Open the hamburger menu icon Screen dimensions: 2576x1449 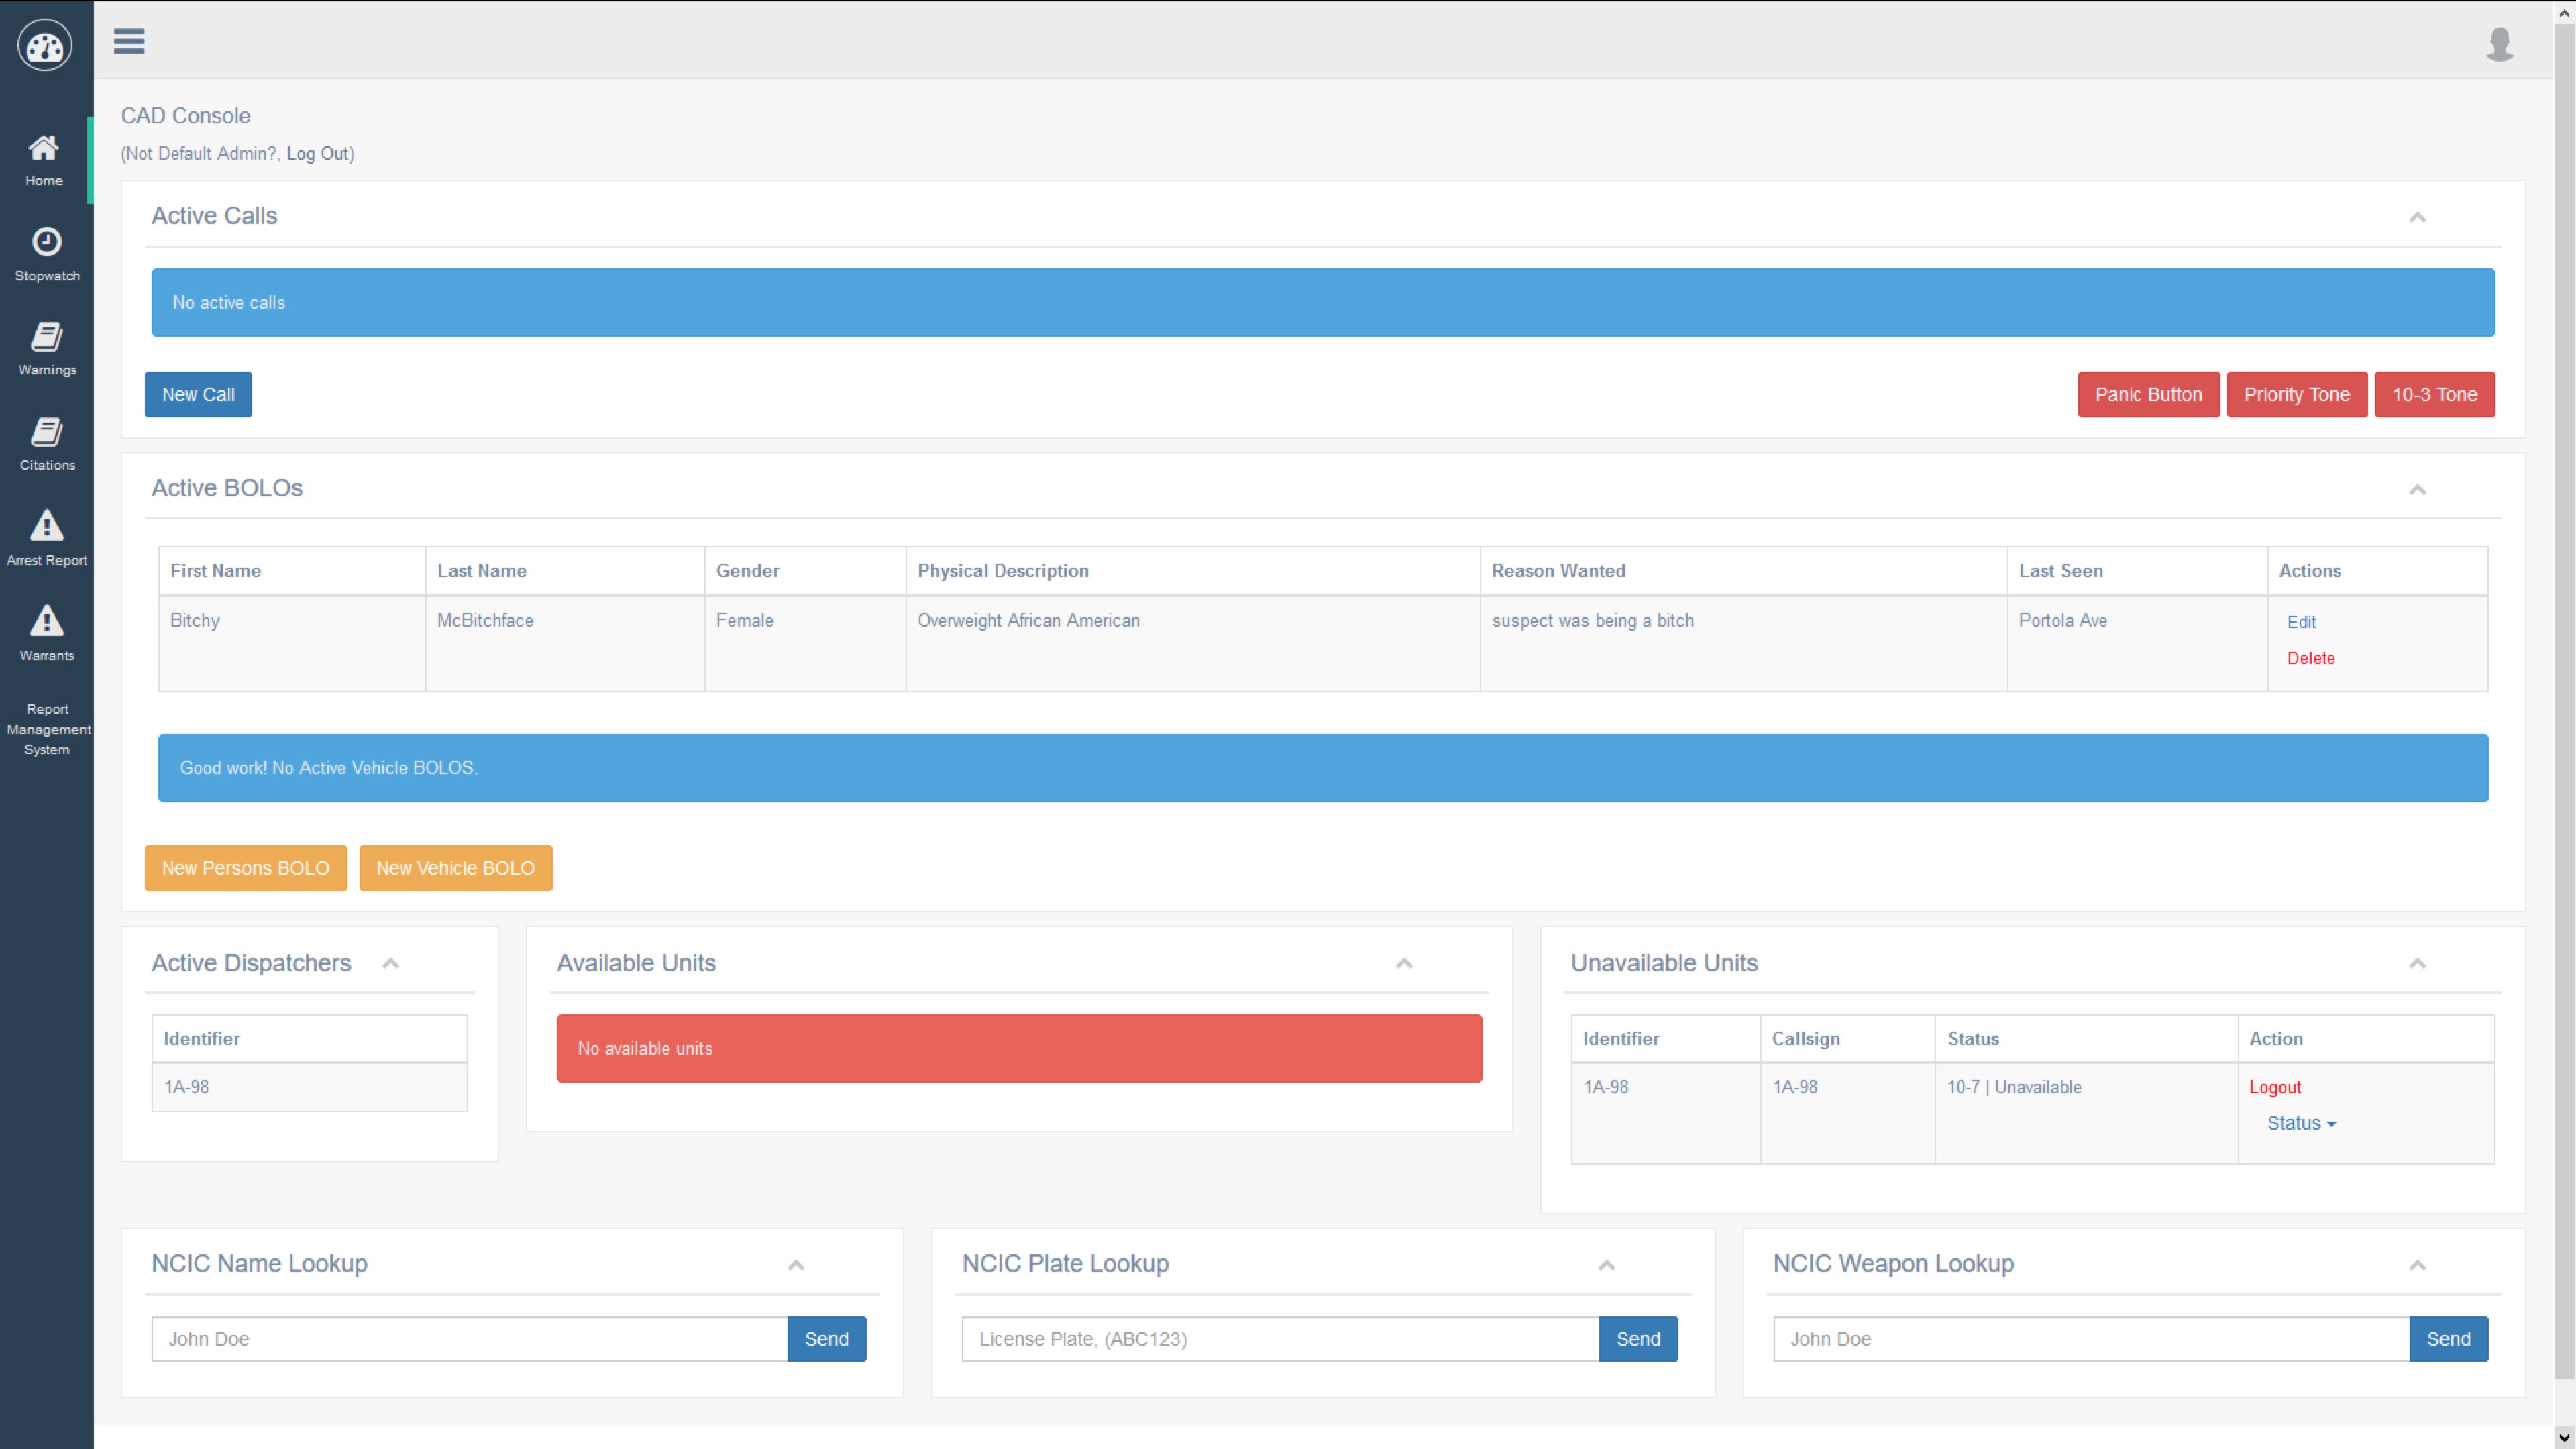129,42
